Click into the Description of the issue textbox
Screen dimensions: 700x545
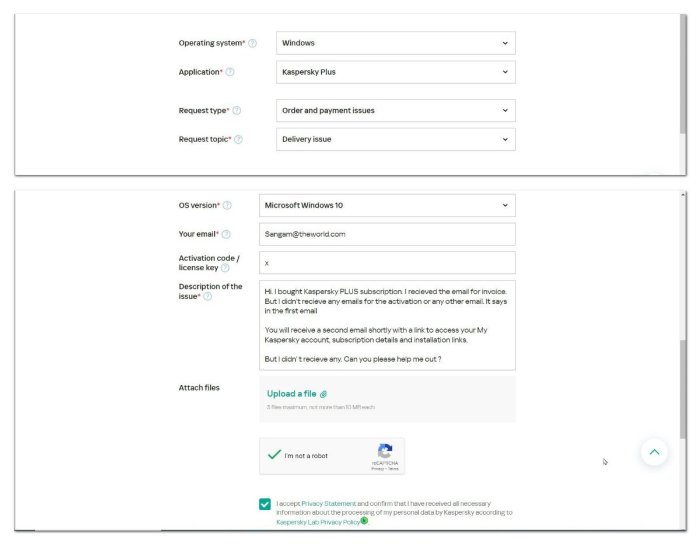tap(387, 325)
